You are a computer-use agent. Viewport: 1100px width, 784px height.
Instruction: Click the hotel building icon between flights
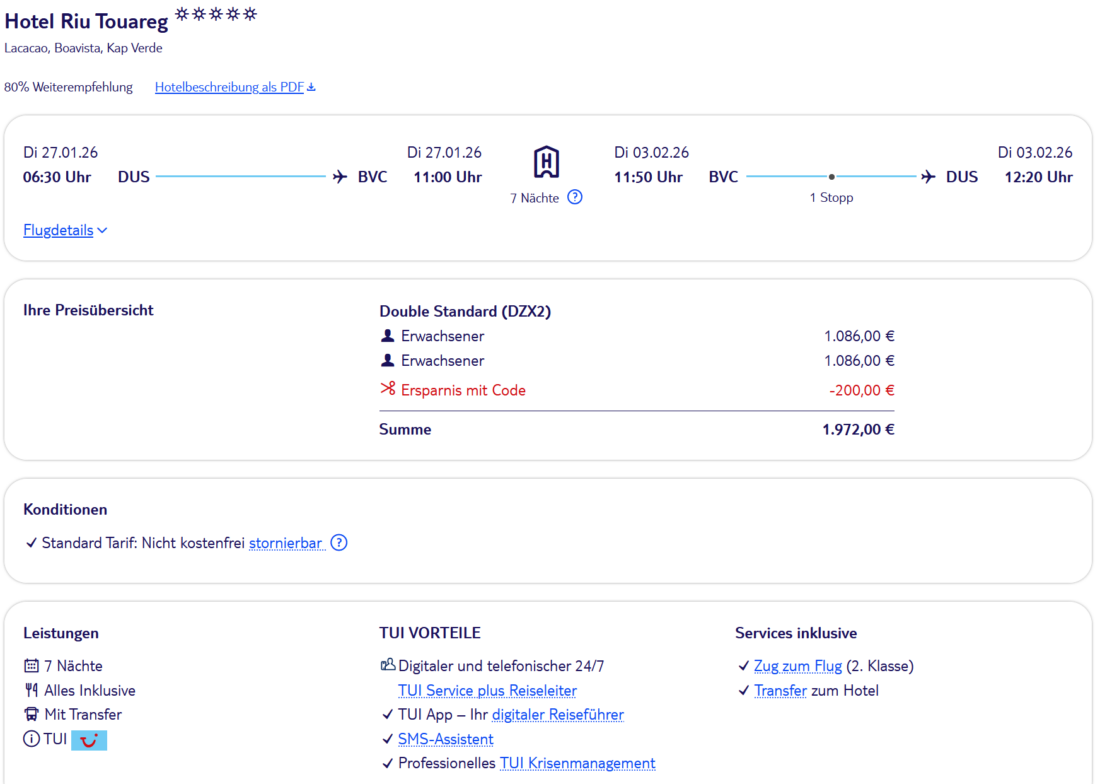(546, 162)
